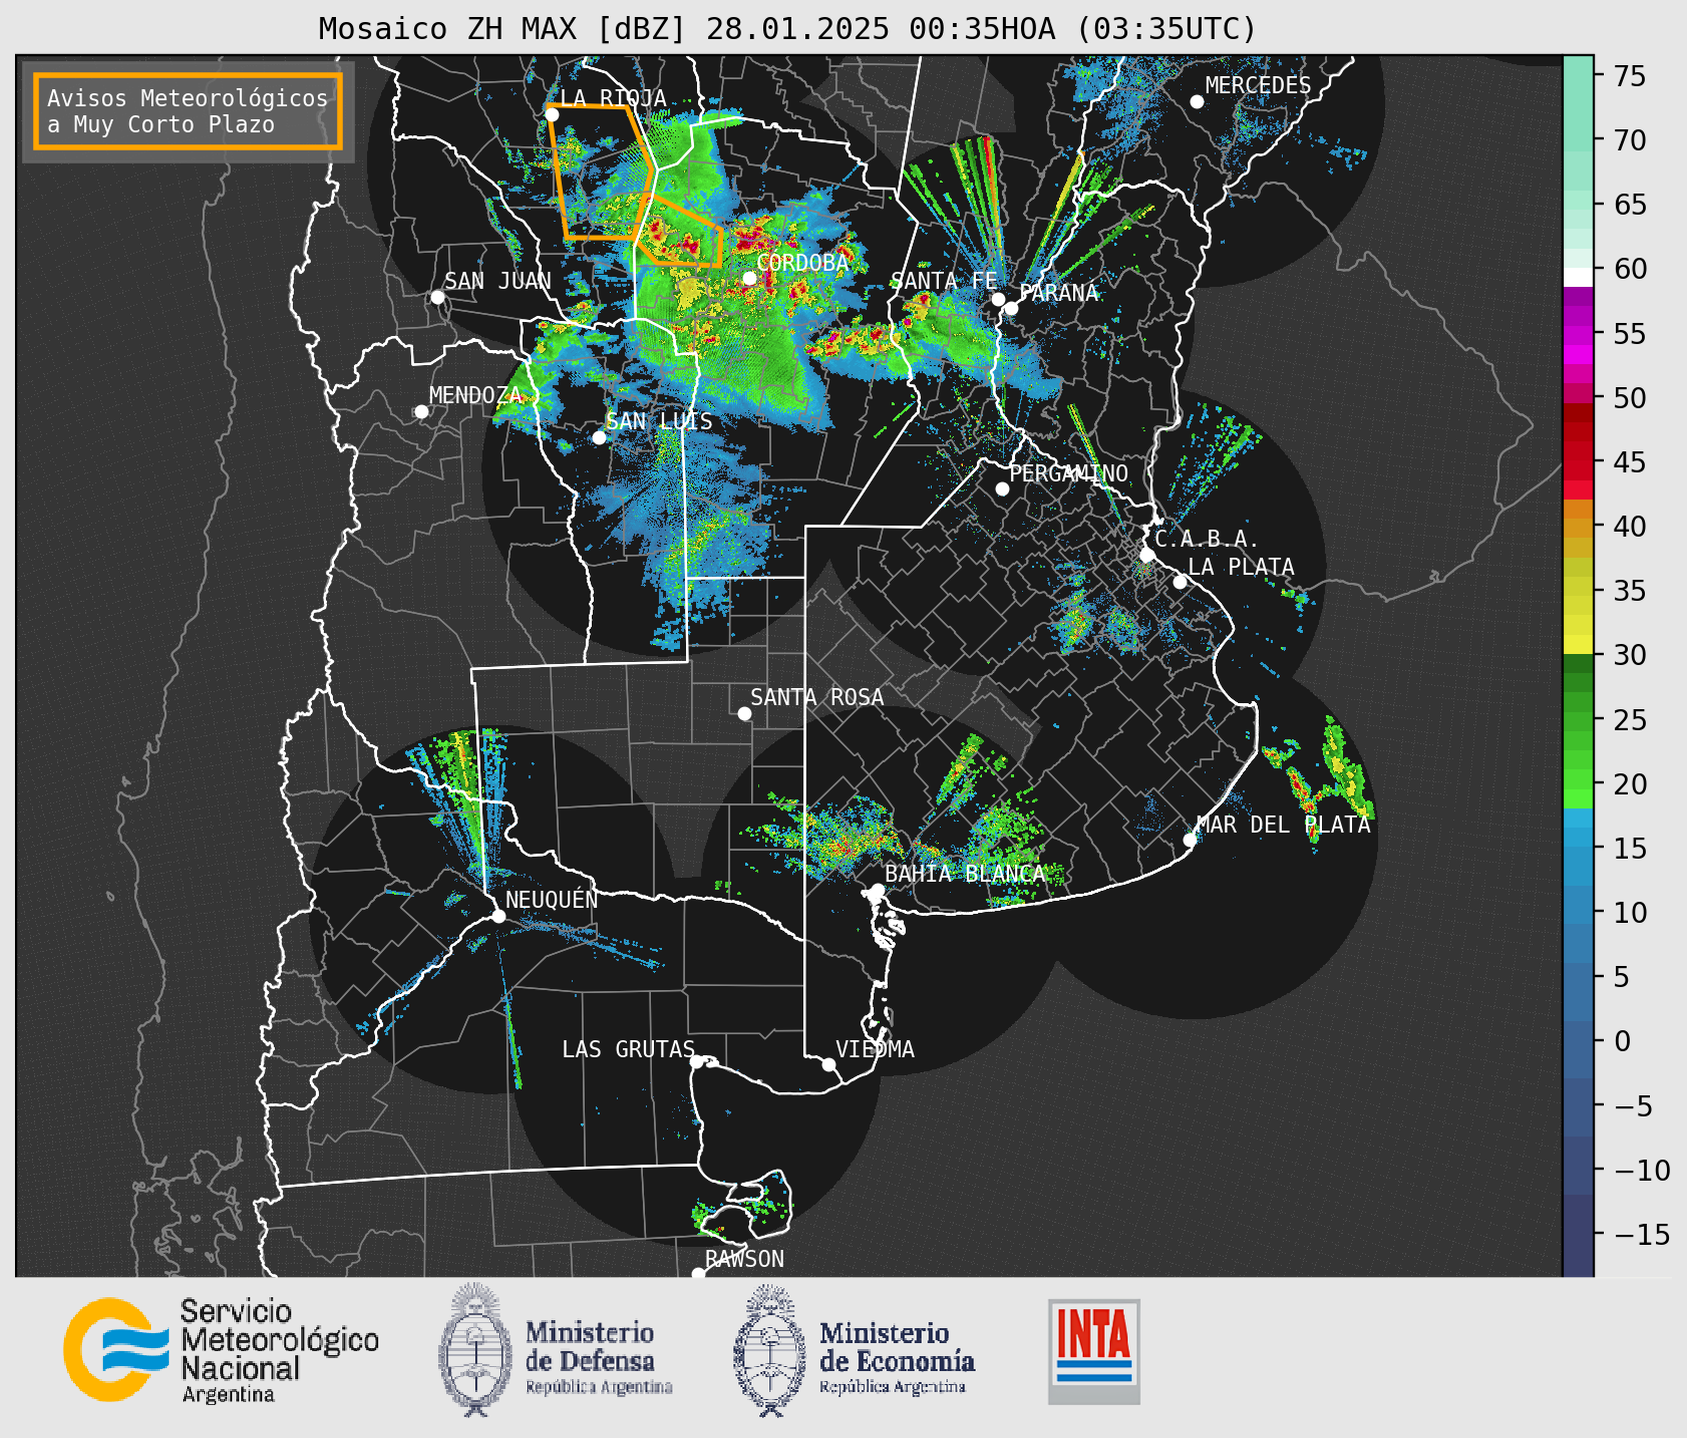This screenshot has width=1687, height=1438.
Task: Click the BAHIA BLANCA label text
Action: coord(965,874)
